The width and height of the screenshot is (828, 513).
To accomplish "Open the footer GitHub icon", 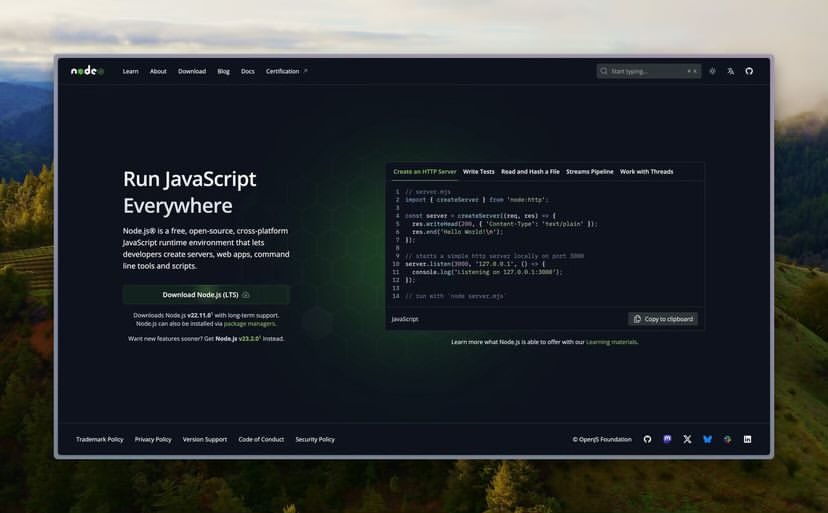I will click(x=647, y=440).
